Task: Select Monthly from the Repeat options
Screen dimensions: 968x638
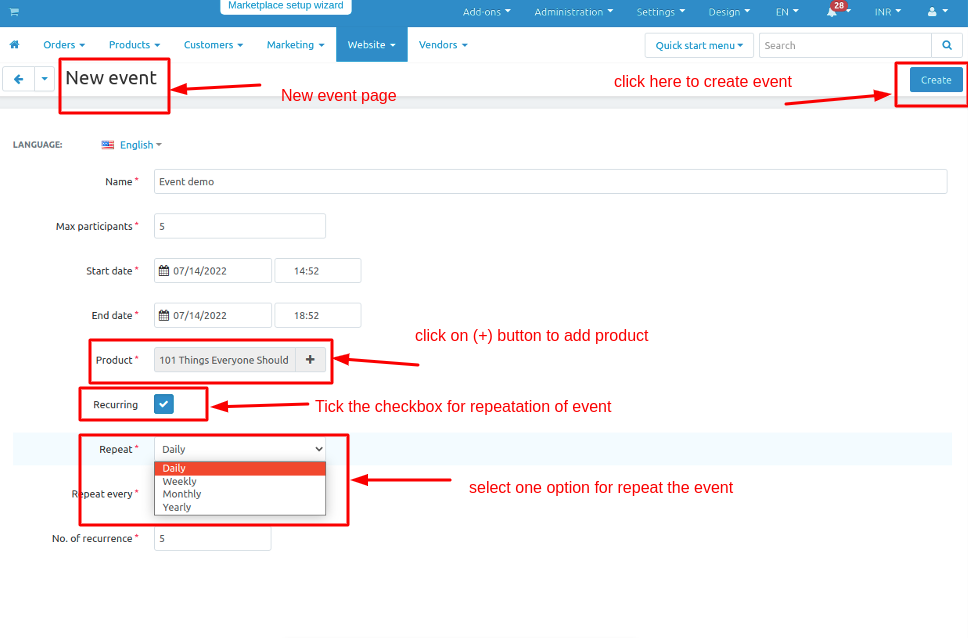Action: (x=182, y=494)
